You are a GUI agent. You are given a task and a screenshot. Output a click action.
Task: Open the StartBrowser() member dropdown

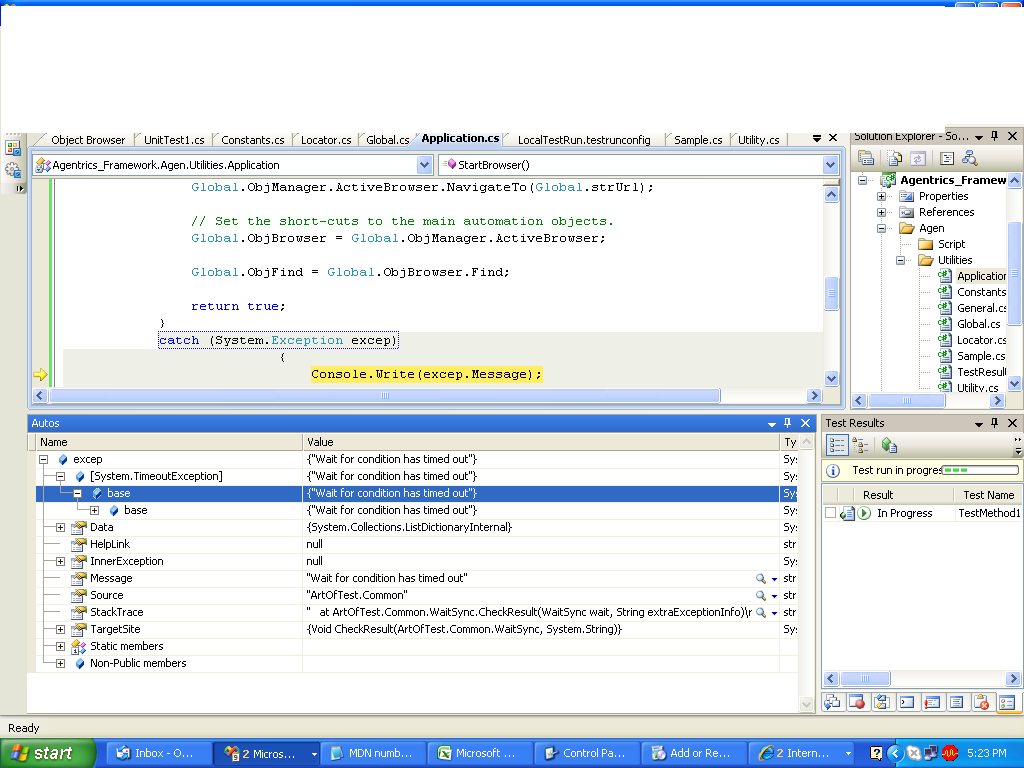pos(830,165)
